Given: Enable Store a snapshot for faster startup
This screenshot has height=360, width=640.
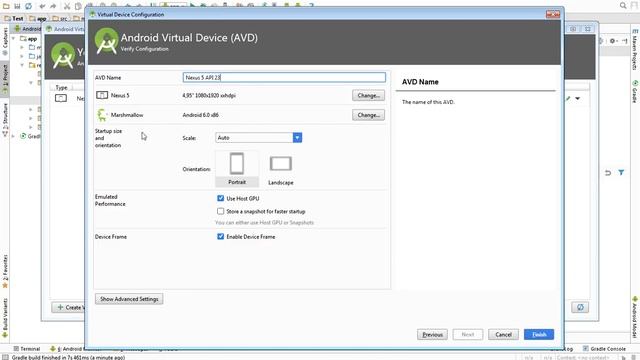Looking at the screenshot, I should 220,211.
